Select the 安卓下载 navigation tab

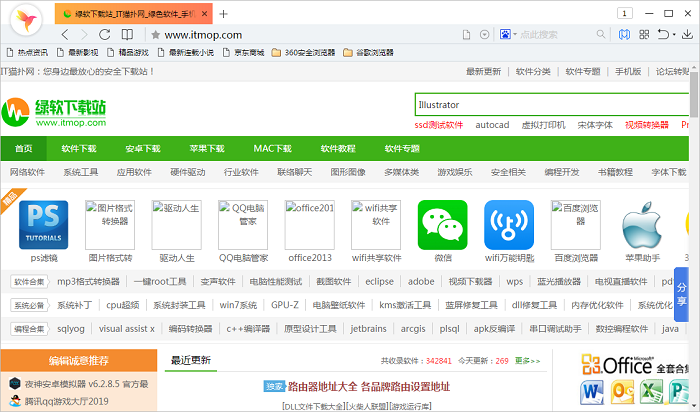(x=143, y=149)
